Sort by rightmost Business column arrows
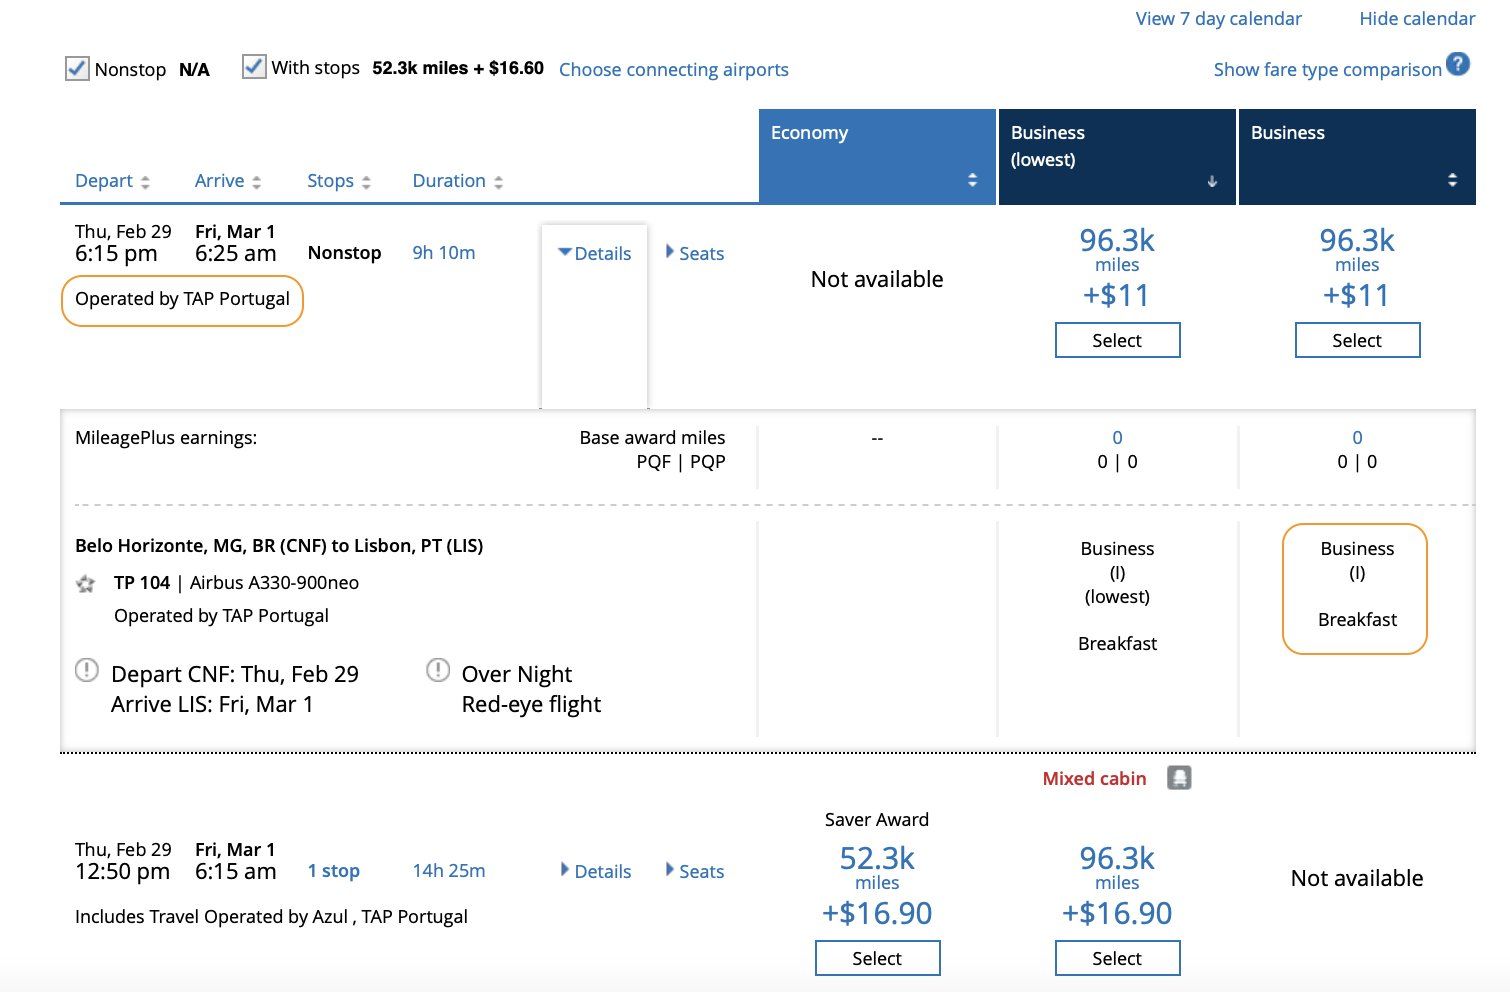The height and width of the screenshot is (992, 1510). pyautogui.click(x=1452, y=180)
